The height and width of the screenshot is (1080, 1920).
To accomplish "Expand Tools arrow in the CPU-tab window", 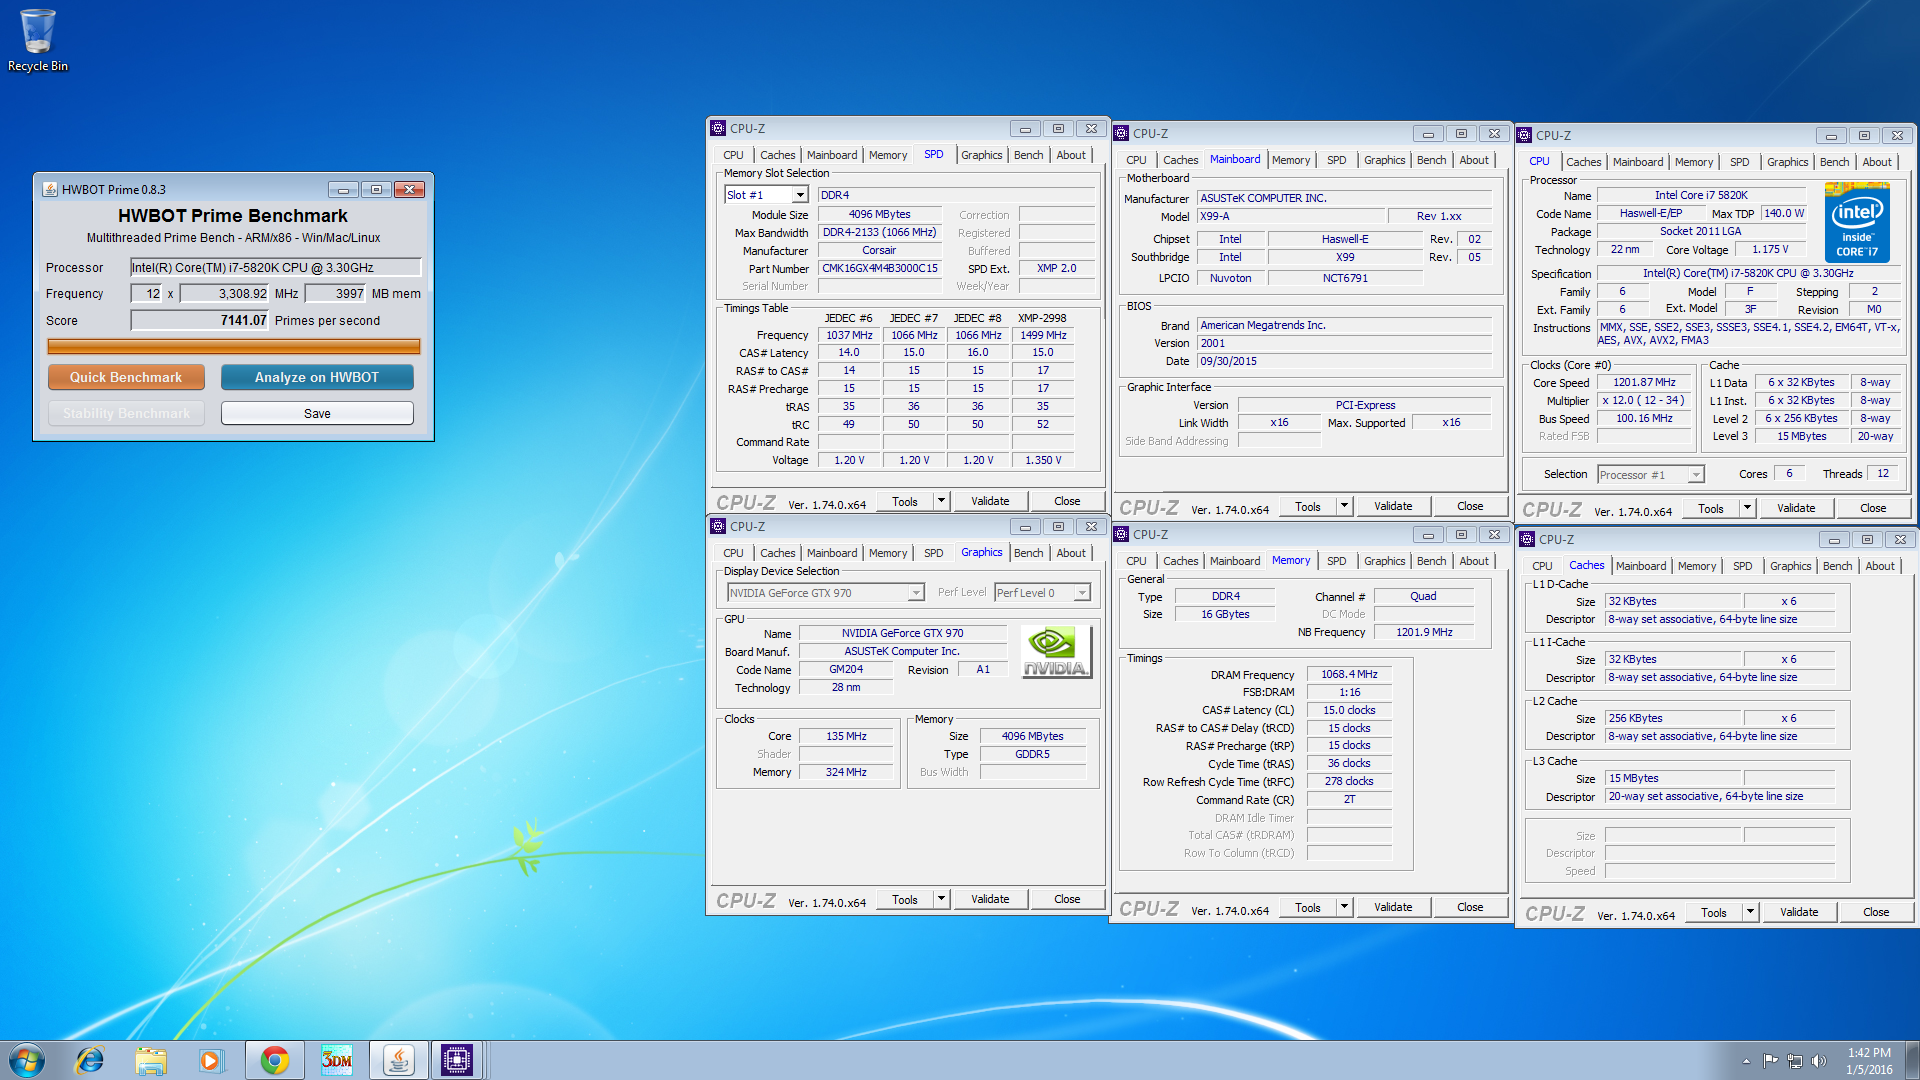I will [1747, 508].
